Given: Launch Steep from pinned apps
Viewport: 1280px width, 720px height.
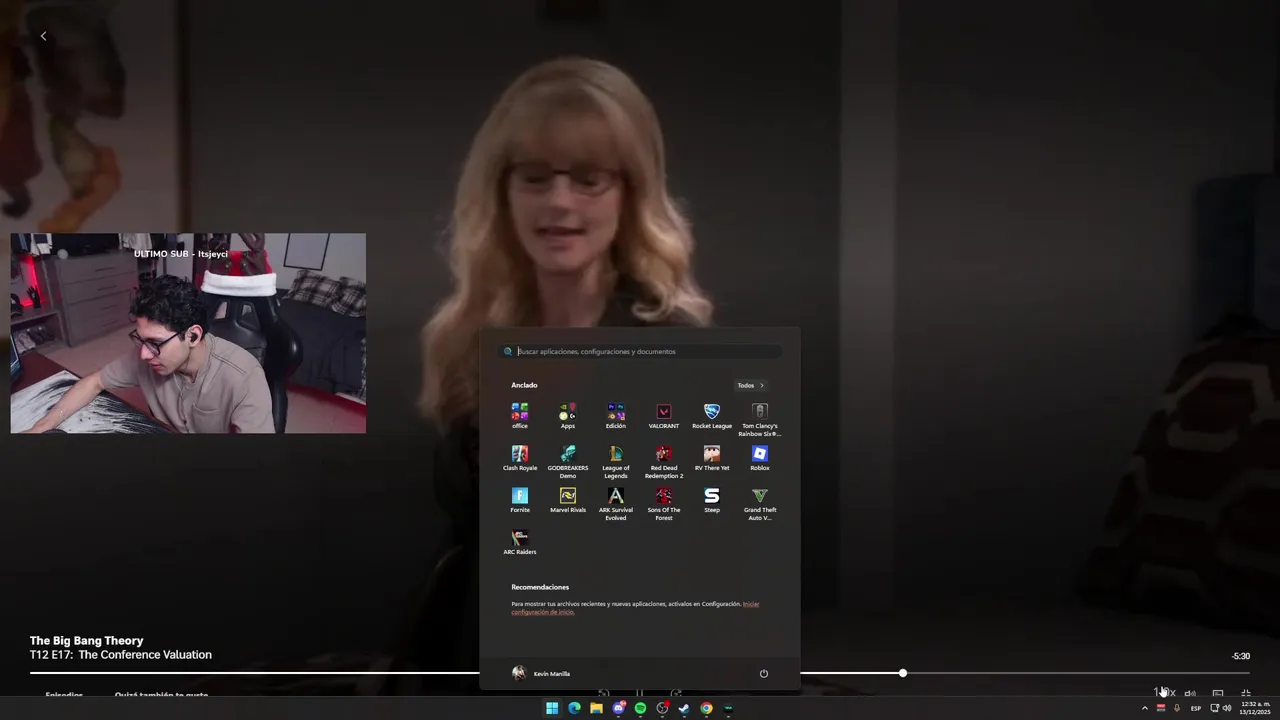Looking at the screenshot, I should 712,500.
